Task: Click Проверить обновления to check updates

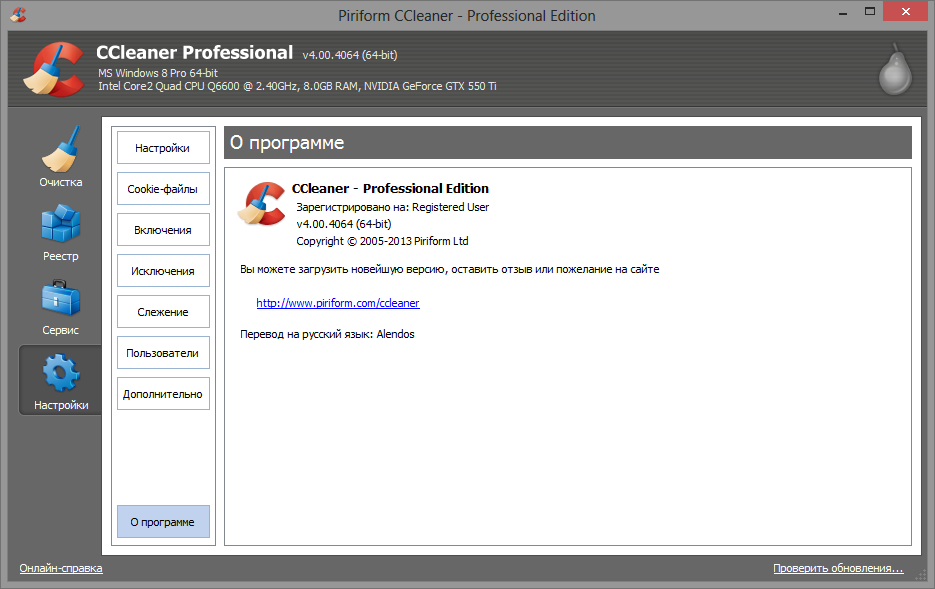Action: tap(838, 568)
